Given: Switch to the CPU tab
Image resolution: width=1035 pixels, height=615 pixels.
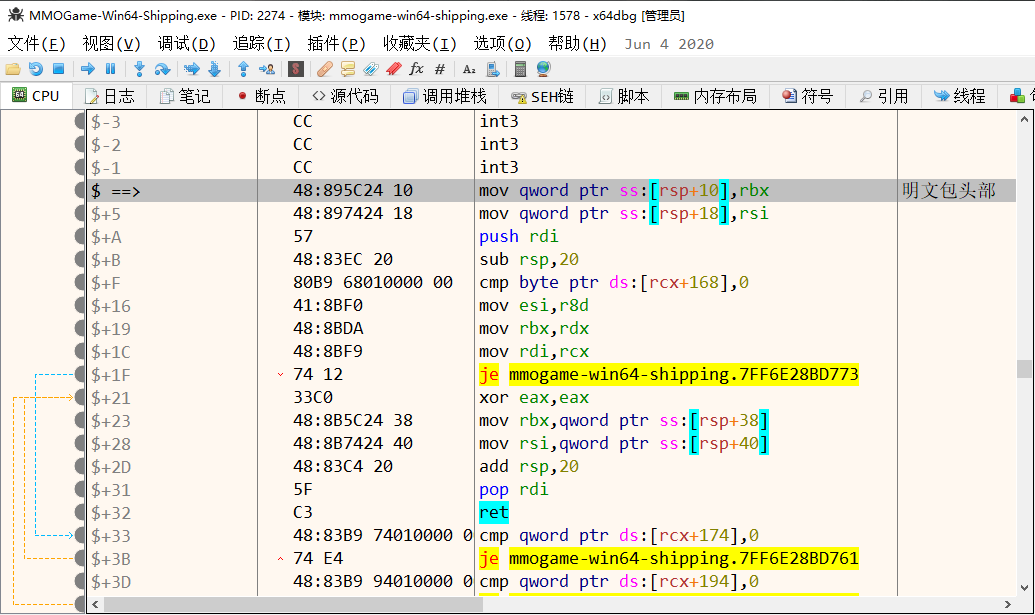Looking at the screenshot, I should point(36,96).
